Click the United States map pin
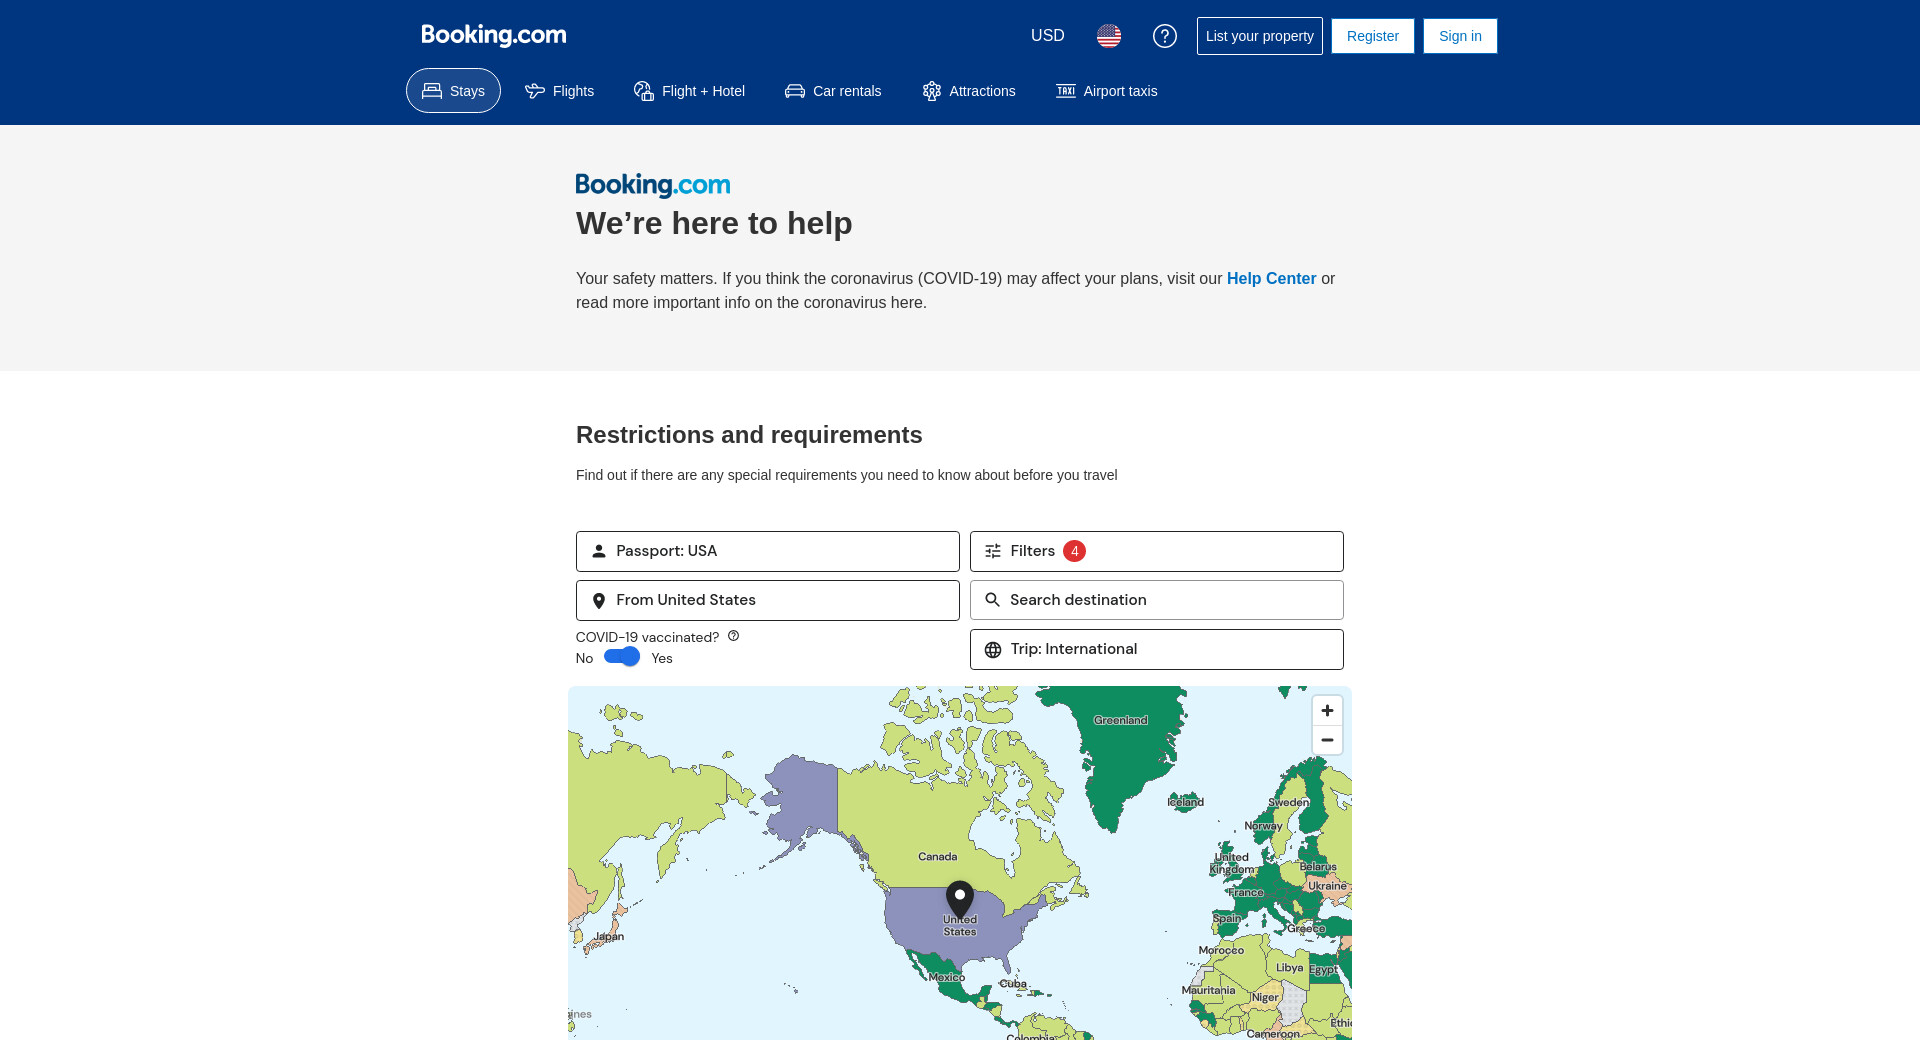 pos(959,898)
